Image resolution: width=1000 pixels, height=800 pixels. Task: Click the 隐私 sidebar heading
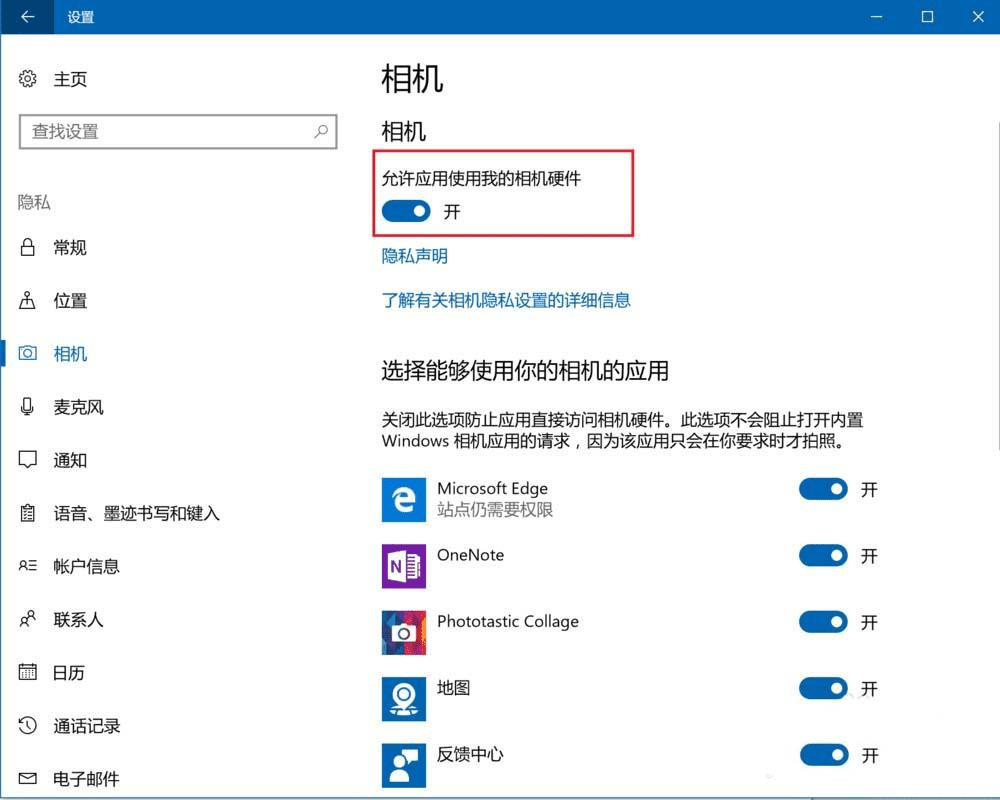pos(34,202)
